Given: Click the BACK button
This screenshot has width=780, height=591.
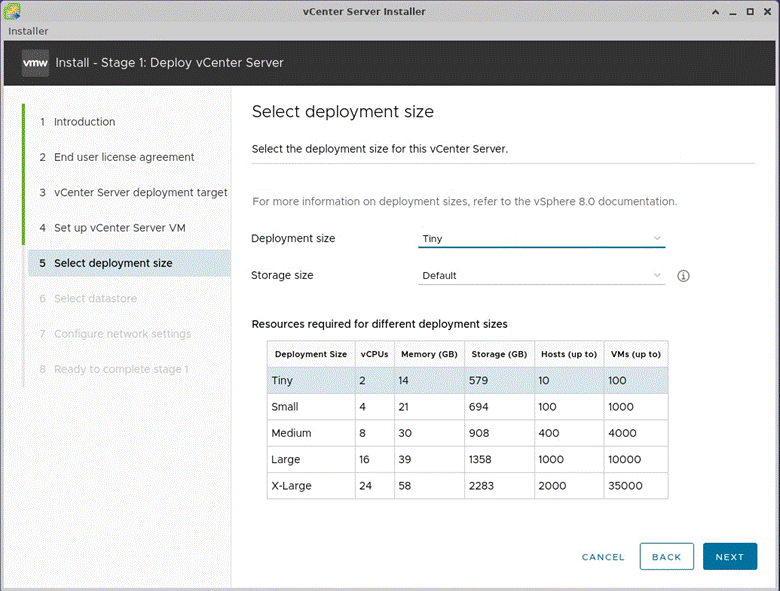Looking at the screenshot, I should pos(667,557).
